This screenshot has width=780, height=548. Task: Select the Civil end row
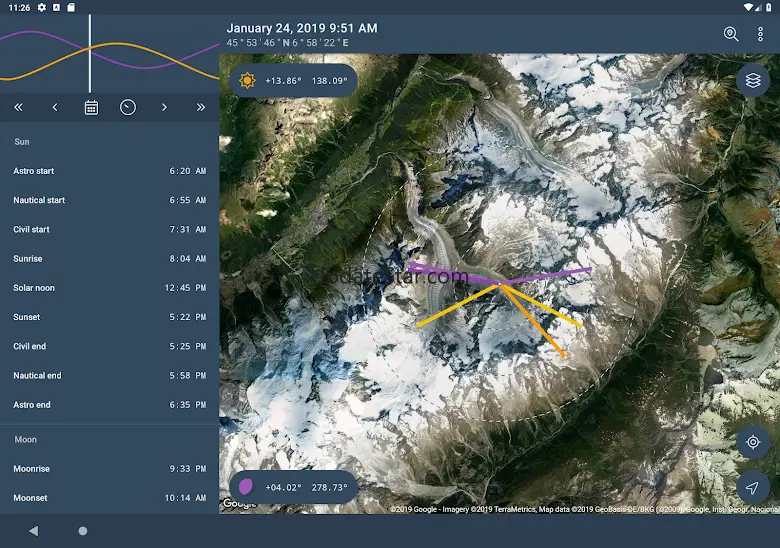(109, 346)
